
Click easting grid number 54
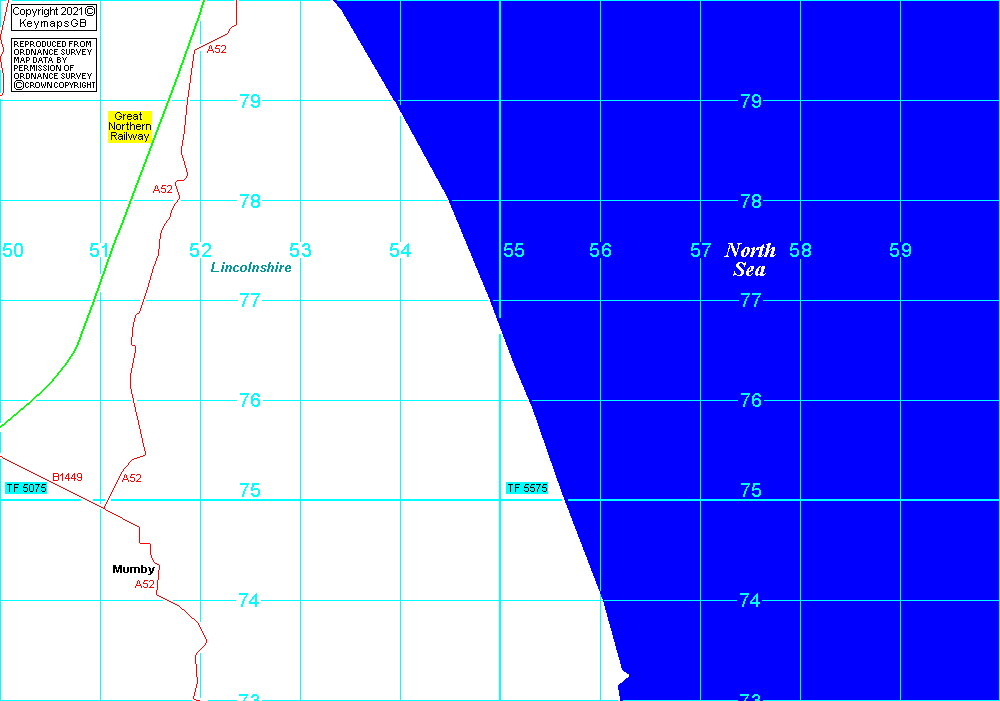[400, 250]
